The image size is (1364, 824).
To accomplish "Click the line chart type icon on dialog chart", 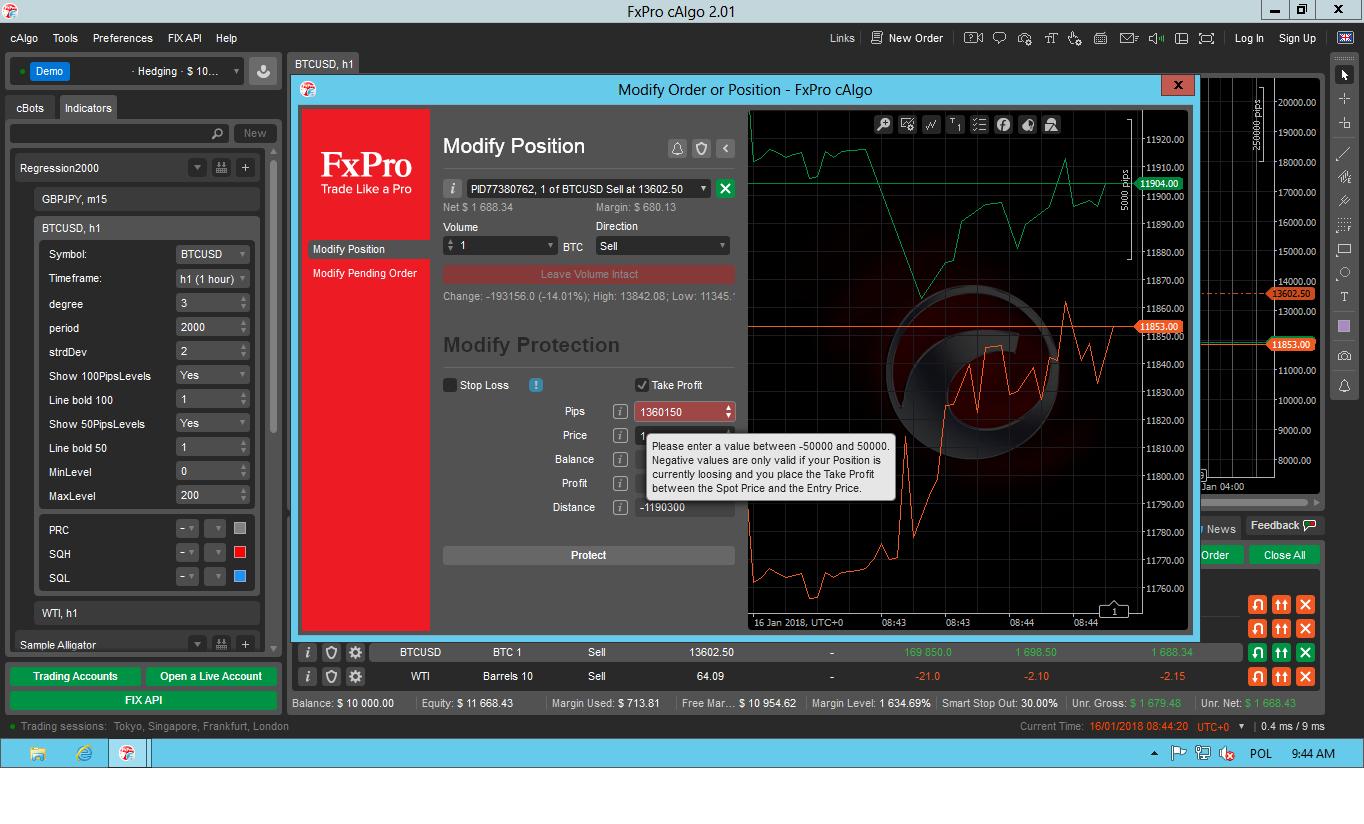I will (931, 124).
